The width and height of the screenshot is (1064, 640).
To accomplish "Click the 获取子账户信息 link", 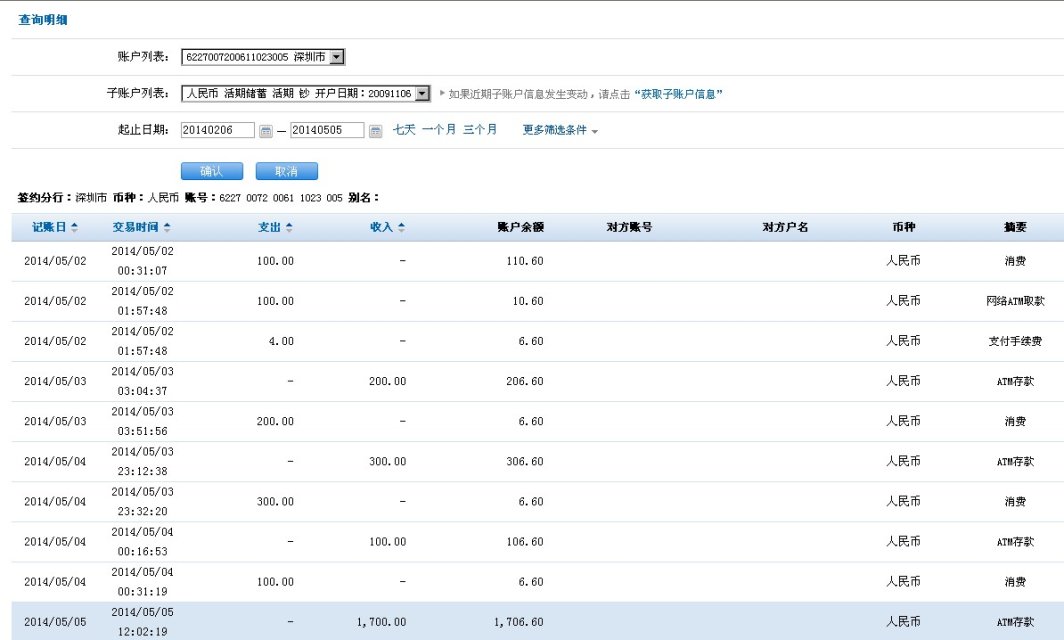I will tap(679, 94).
